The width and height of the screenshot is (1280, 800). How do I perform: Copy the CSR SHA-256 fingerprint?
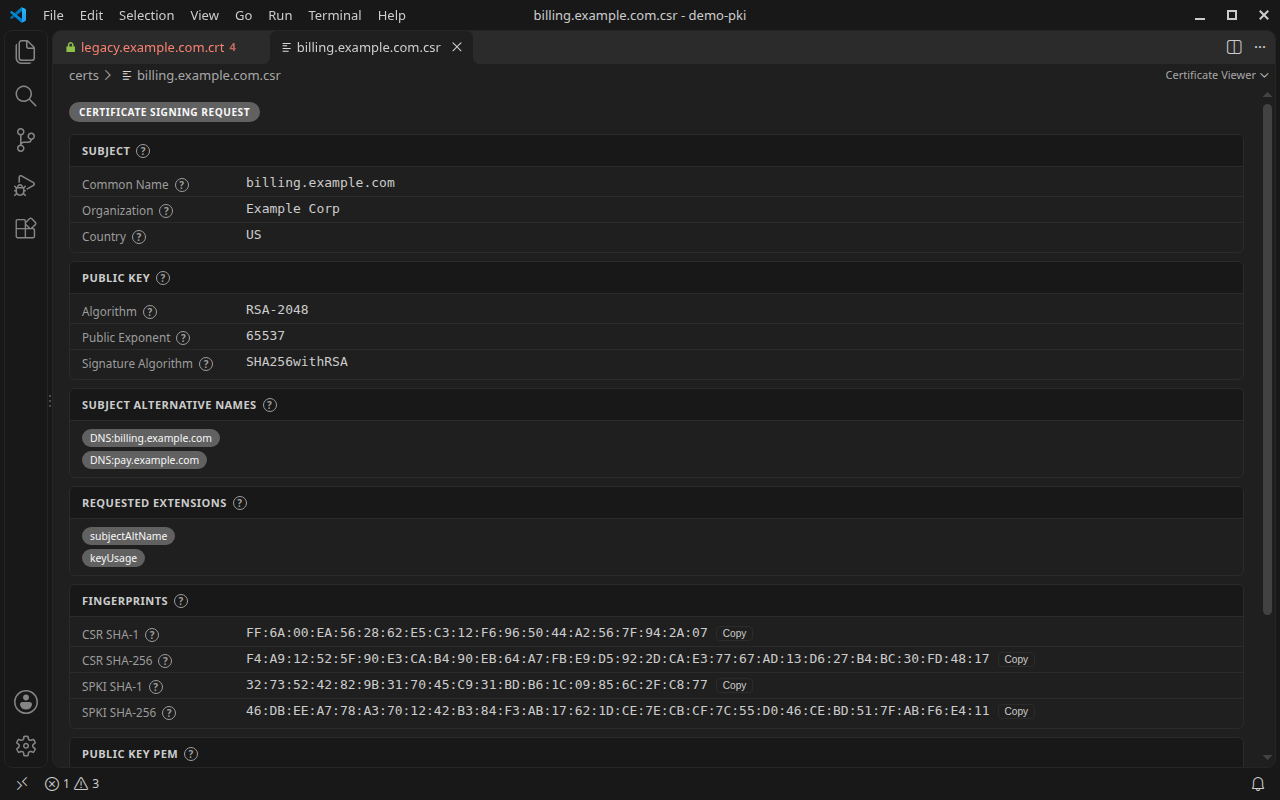[x=1016, y=659]
